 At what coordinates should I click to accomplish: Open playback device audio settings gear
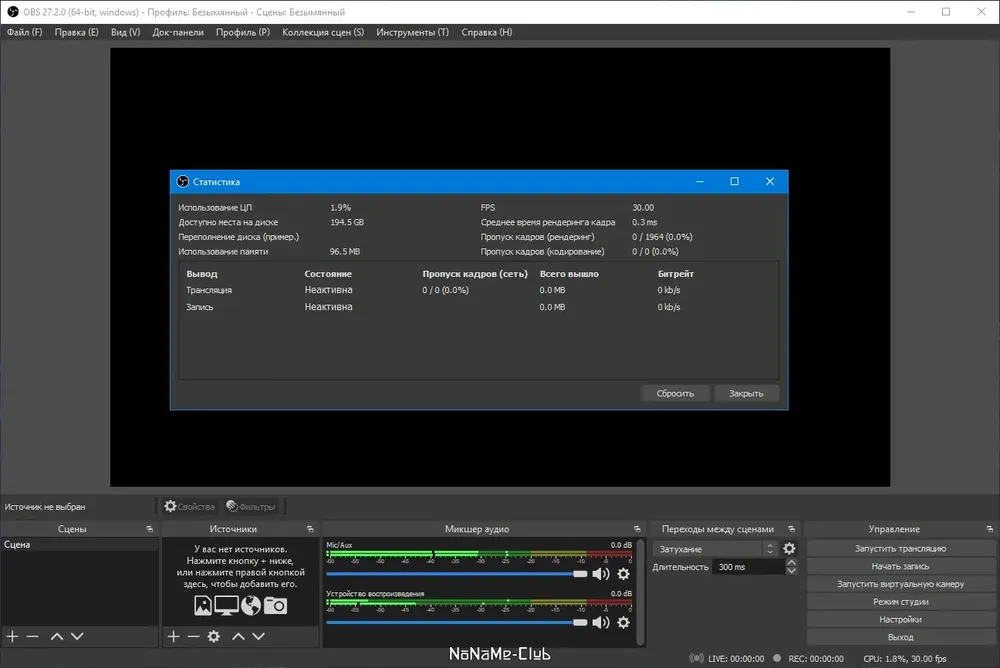point(624,622)
